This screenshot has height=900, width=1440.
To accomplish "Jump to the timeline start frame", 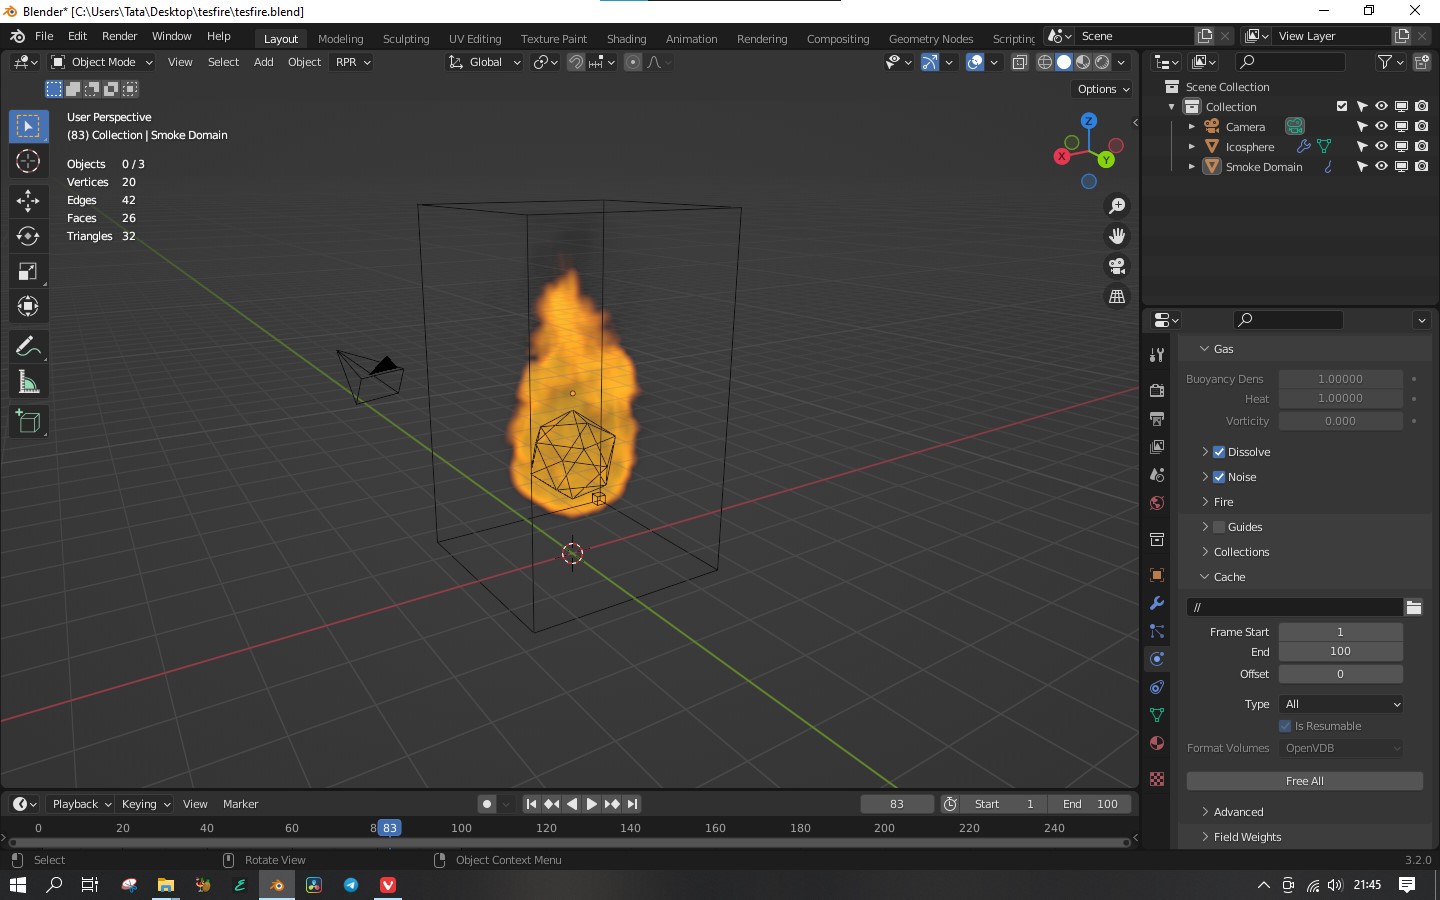I will [x=531, y=804].
